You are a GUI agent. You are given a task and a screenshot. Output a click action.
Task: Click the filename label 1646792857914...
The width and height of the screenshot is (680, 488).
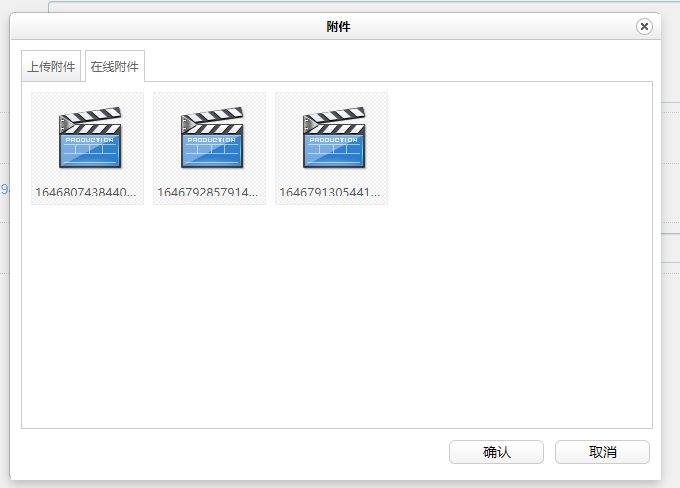tap(208, 192)
